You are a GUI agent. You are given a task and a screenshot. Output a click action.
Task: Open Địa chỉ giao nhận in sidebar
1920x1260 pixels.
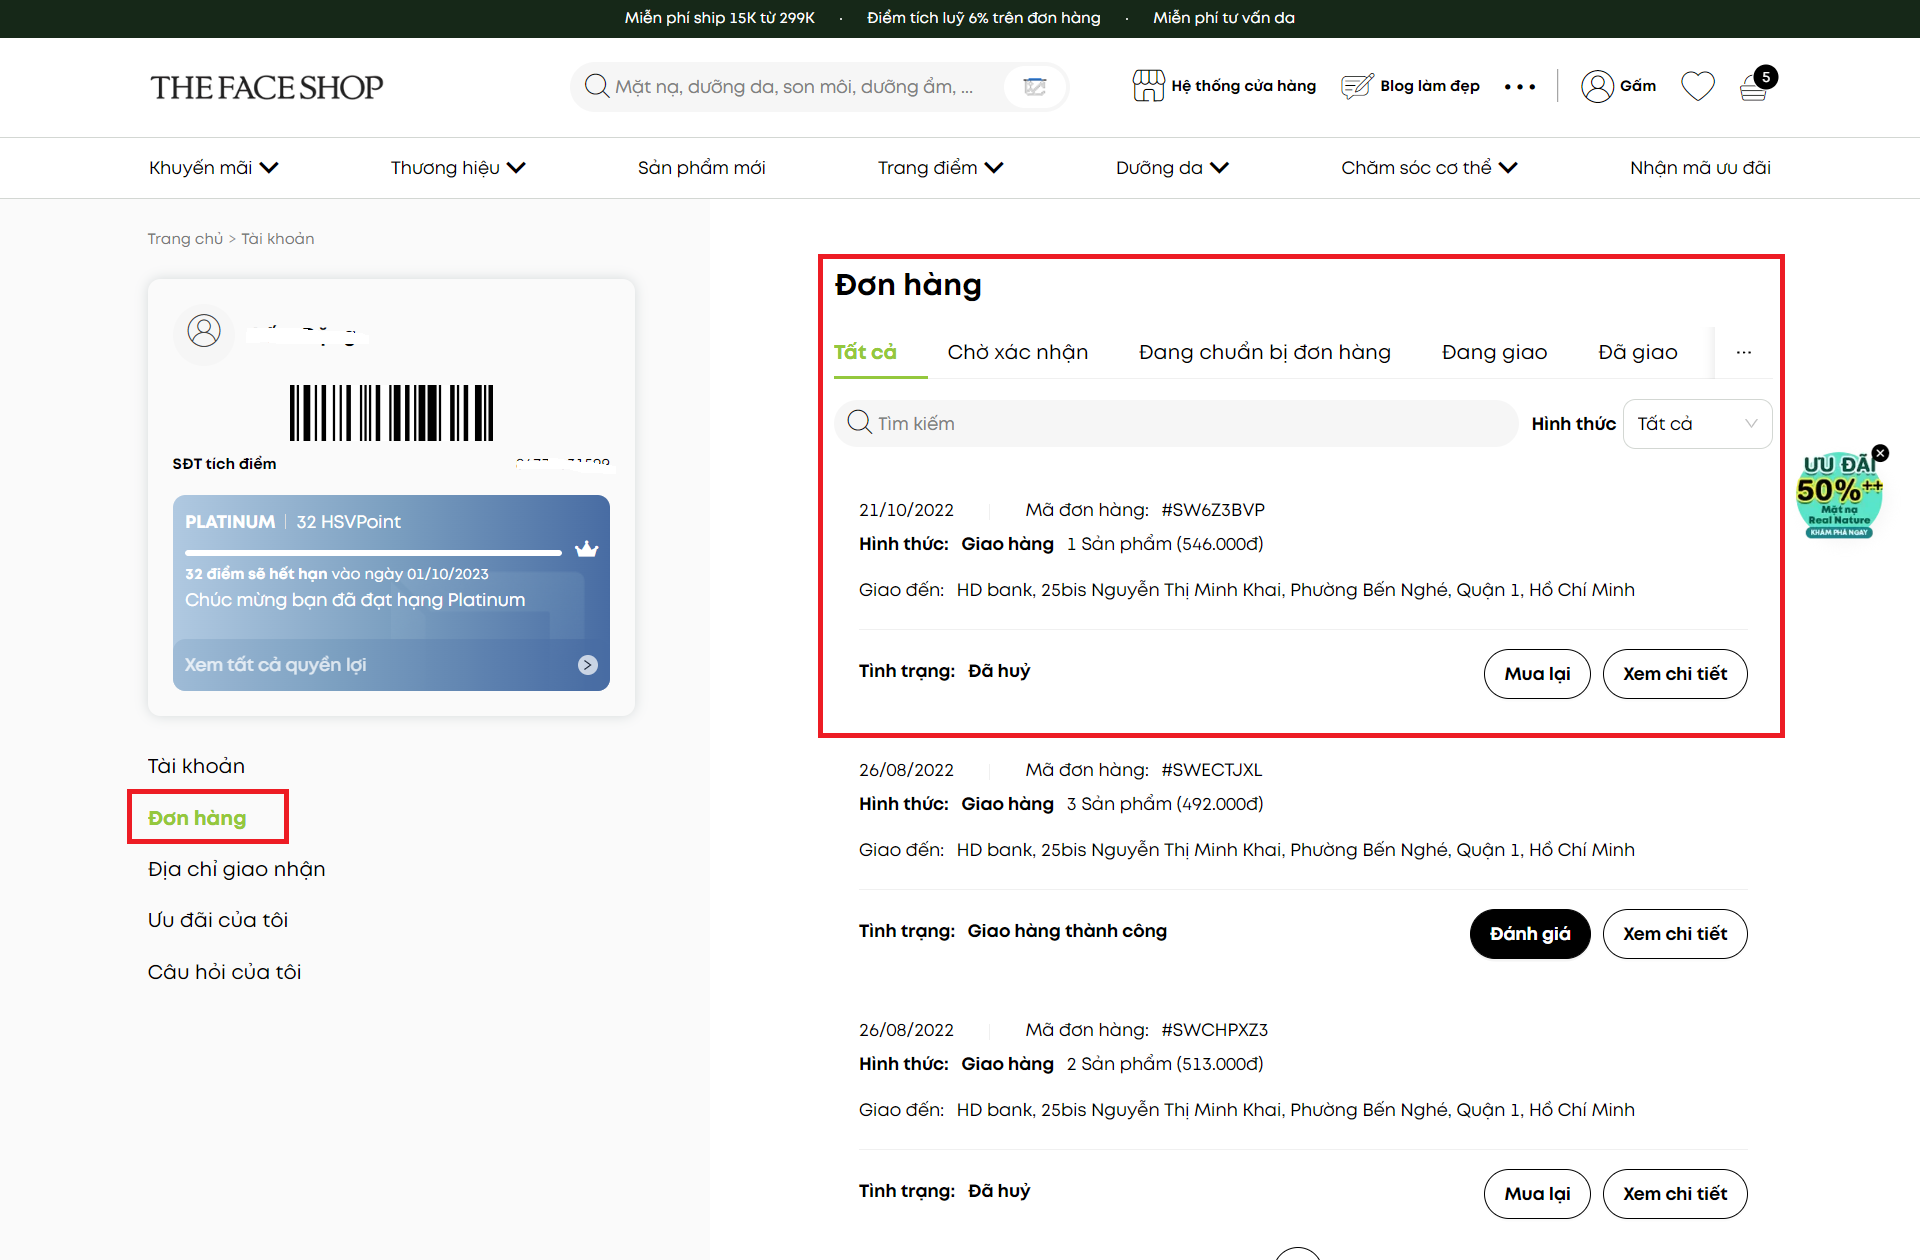237,869
